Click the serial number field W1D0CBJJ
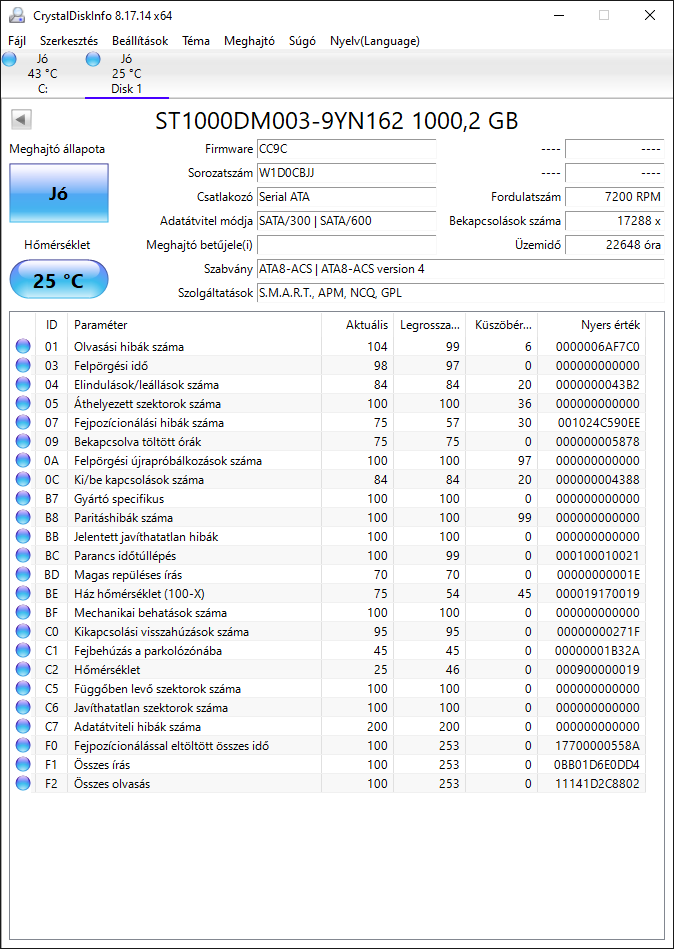The width and height of the screenshot is (674, 949). click(347, 173)
